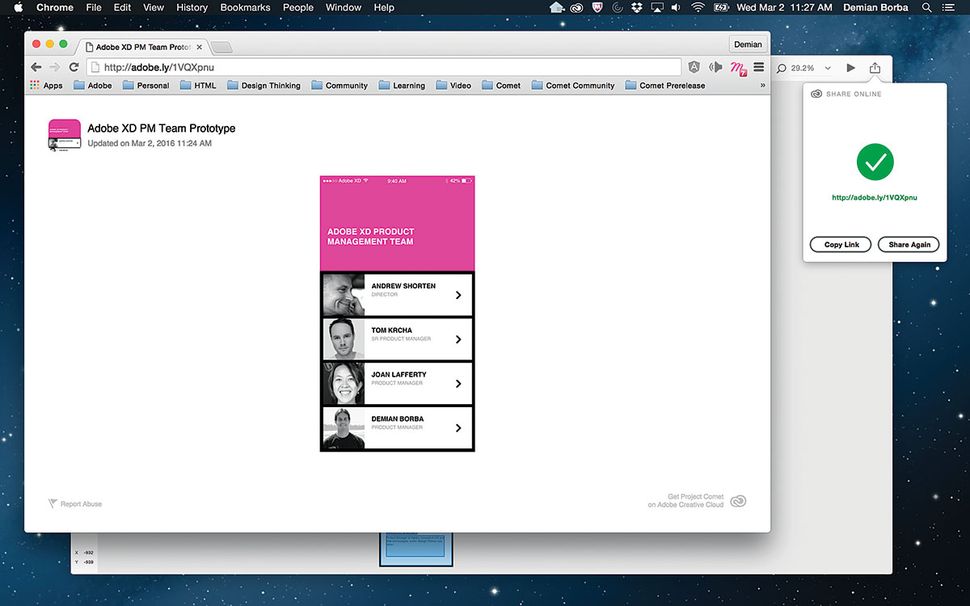
Task: Click the pink M extension icon in Chrome
Action: 737,68
